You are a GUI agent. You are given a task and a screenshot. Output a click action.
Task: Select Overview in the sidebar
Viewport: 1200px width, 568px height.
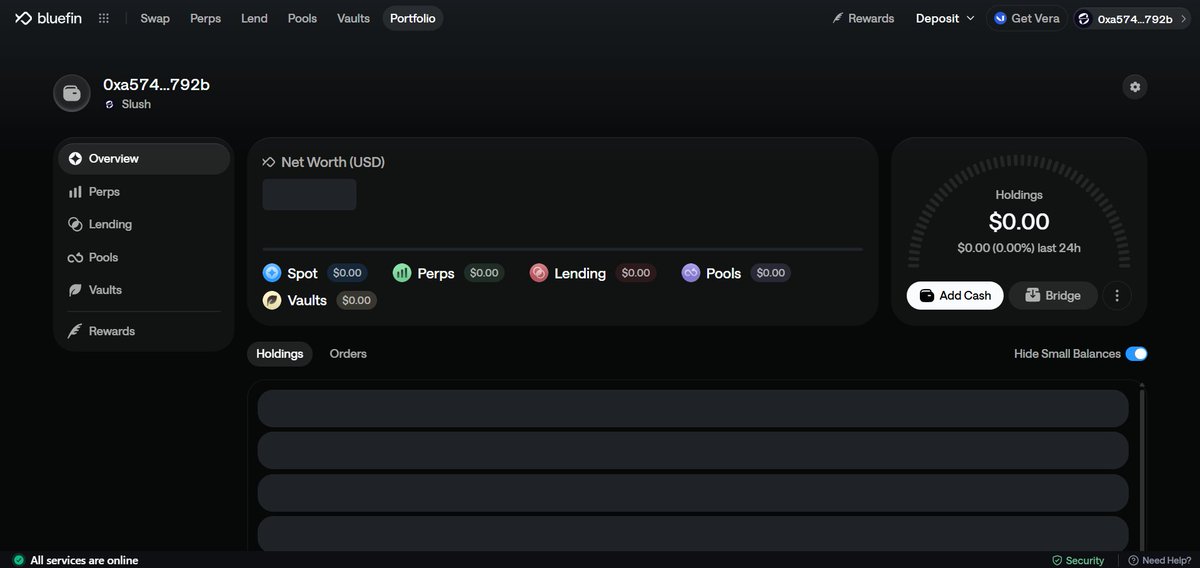pyautogui.click(x=144, y=158)
